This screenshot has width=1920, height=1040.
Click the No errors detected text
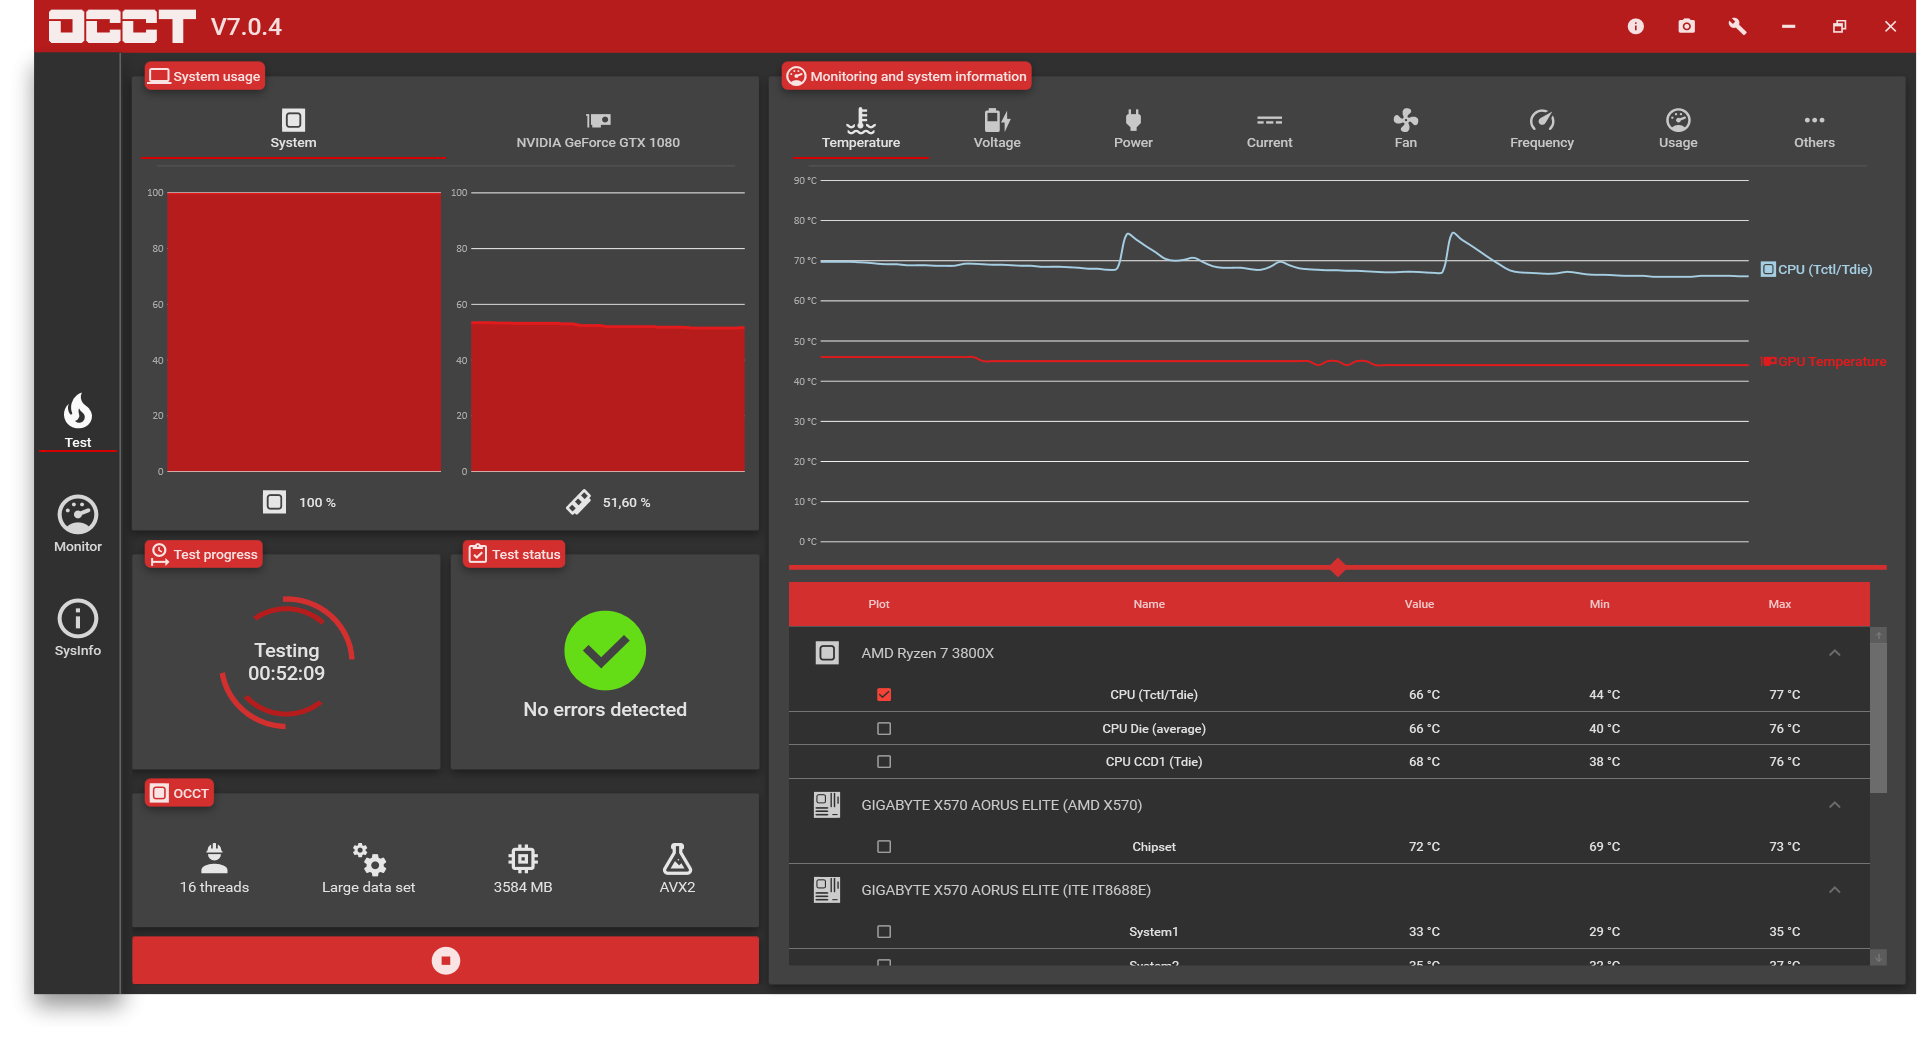point(605,709)
